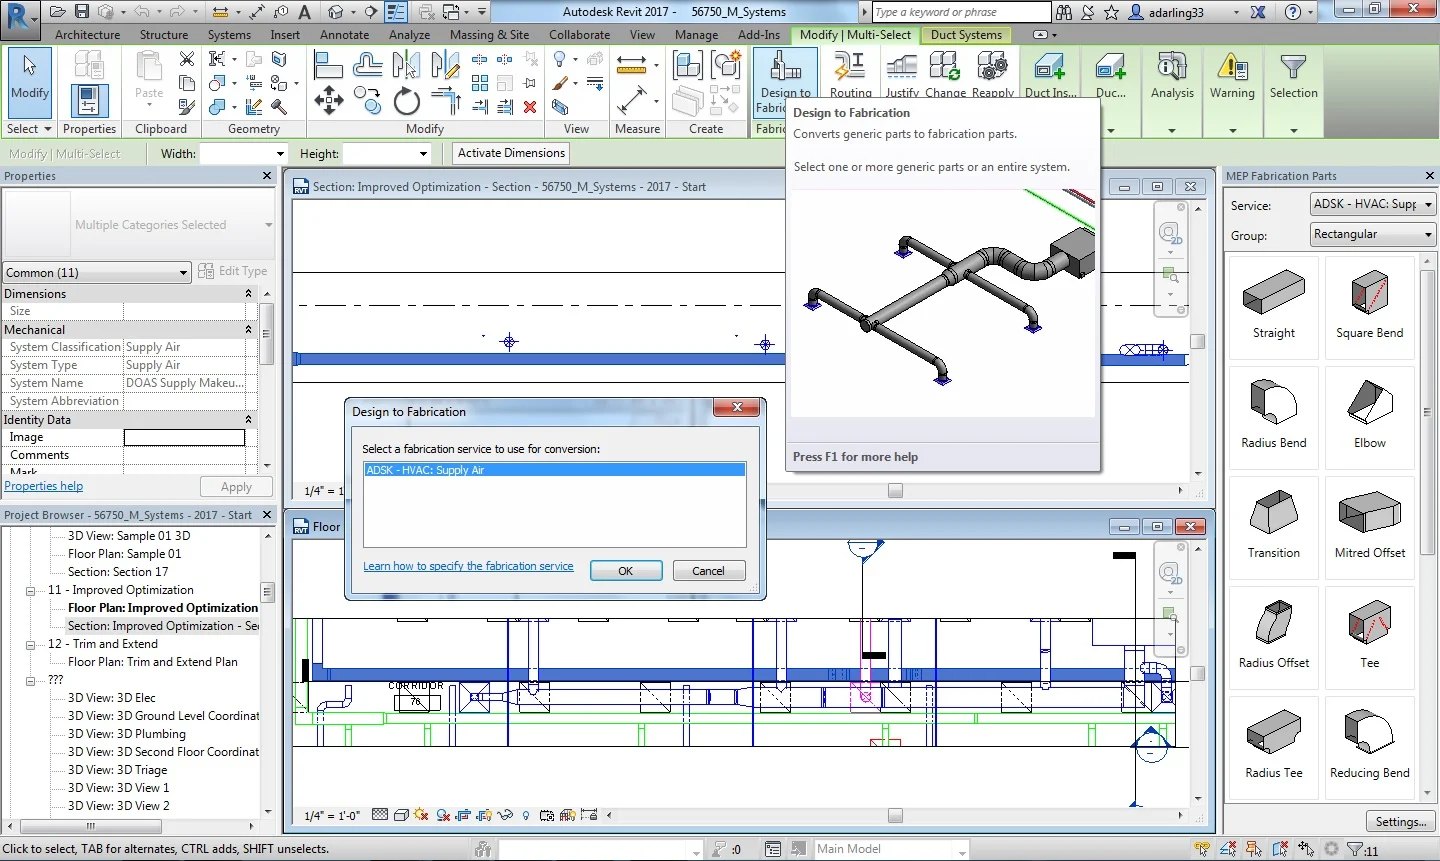Click the Design to Fabrication button
Screen dimensions: 1440x861
click(x=785, y=84)
